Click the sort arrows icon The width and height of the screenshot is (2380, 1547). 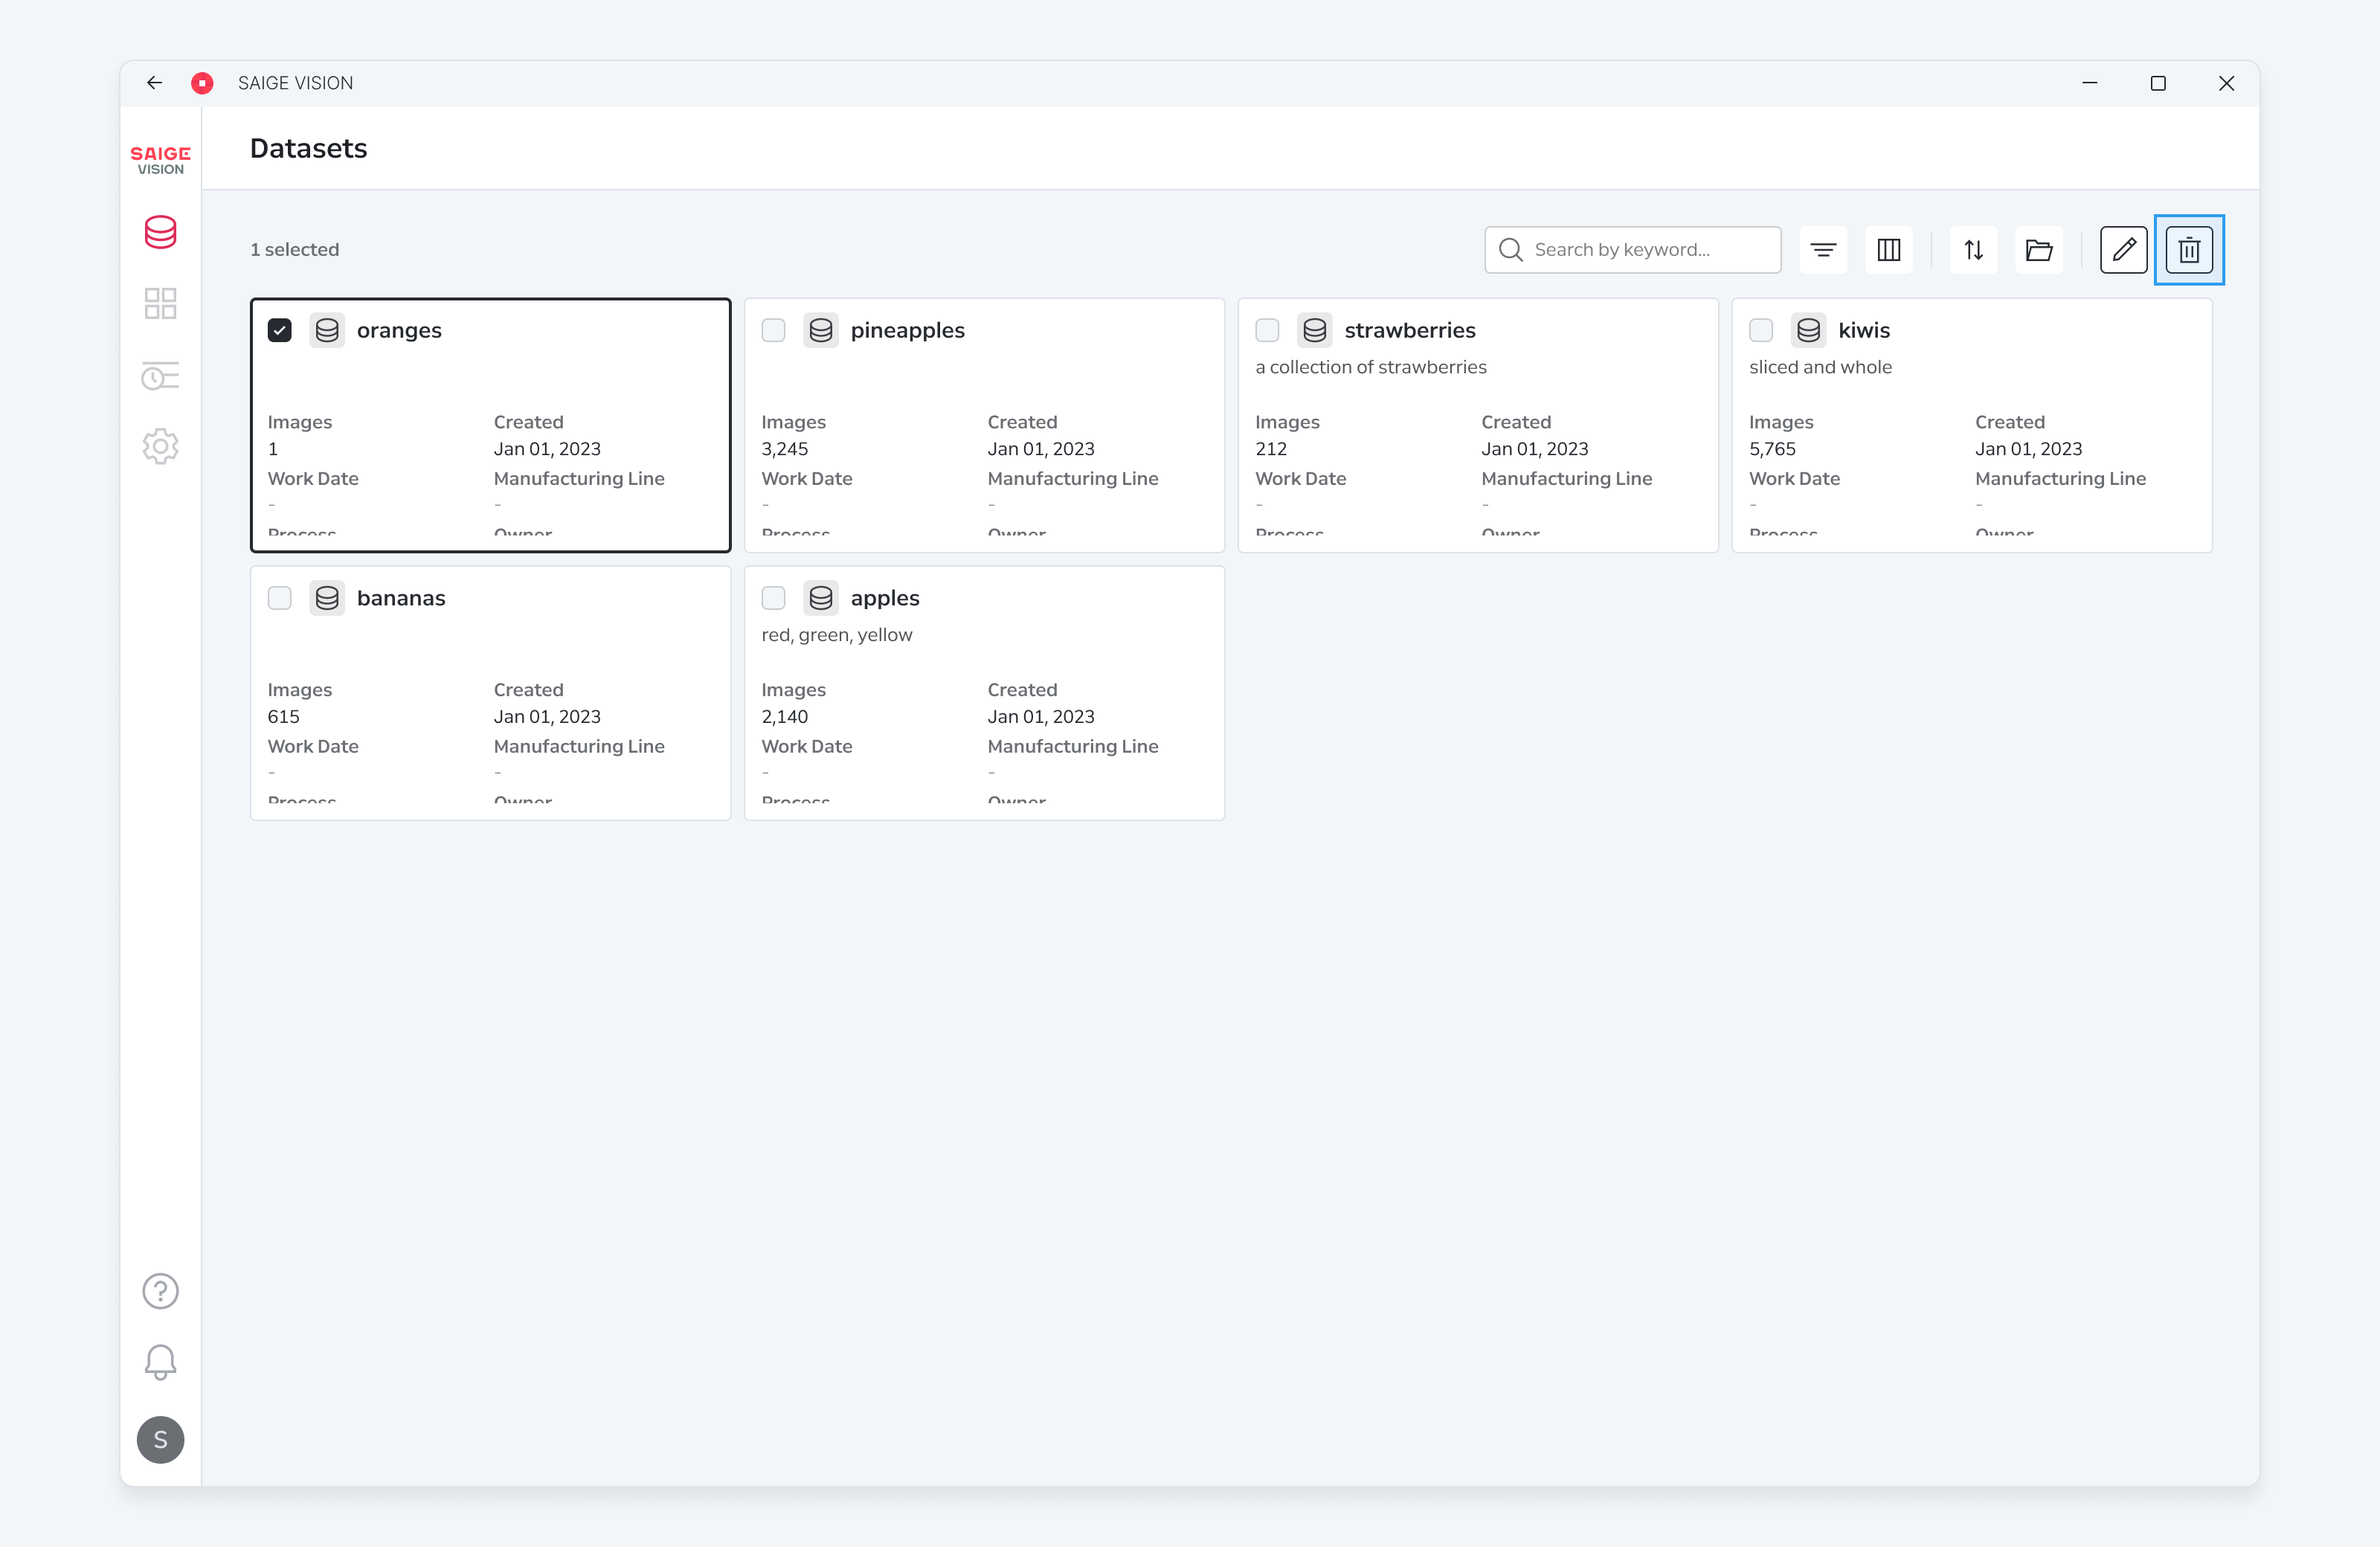click(x=1973, y=250)
